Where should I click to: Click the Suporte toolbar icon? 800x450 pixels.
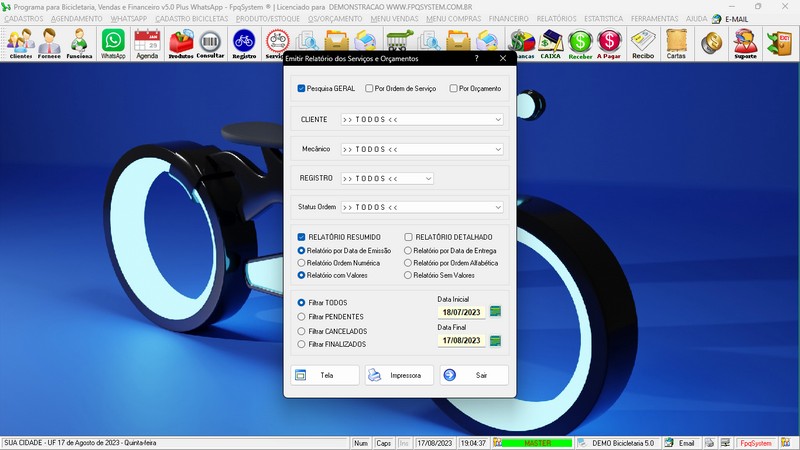point(744,43)
